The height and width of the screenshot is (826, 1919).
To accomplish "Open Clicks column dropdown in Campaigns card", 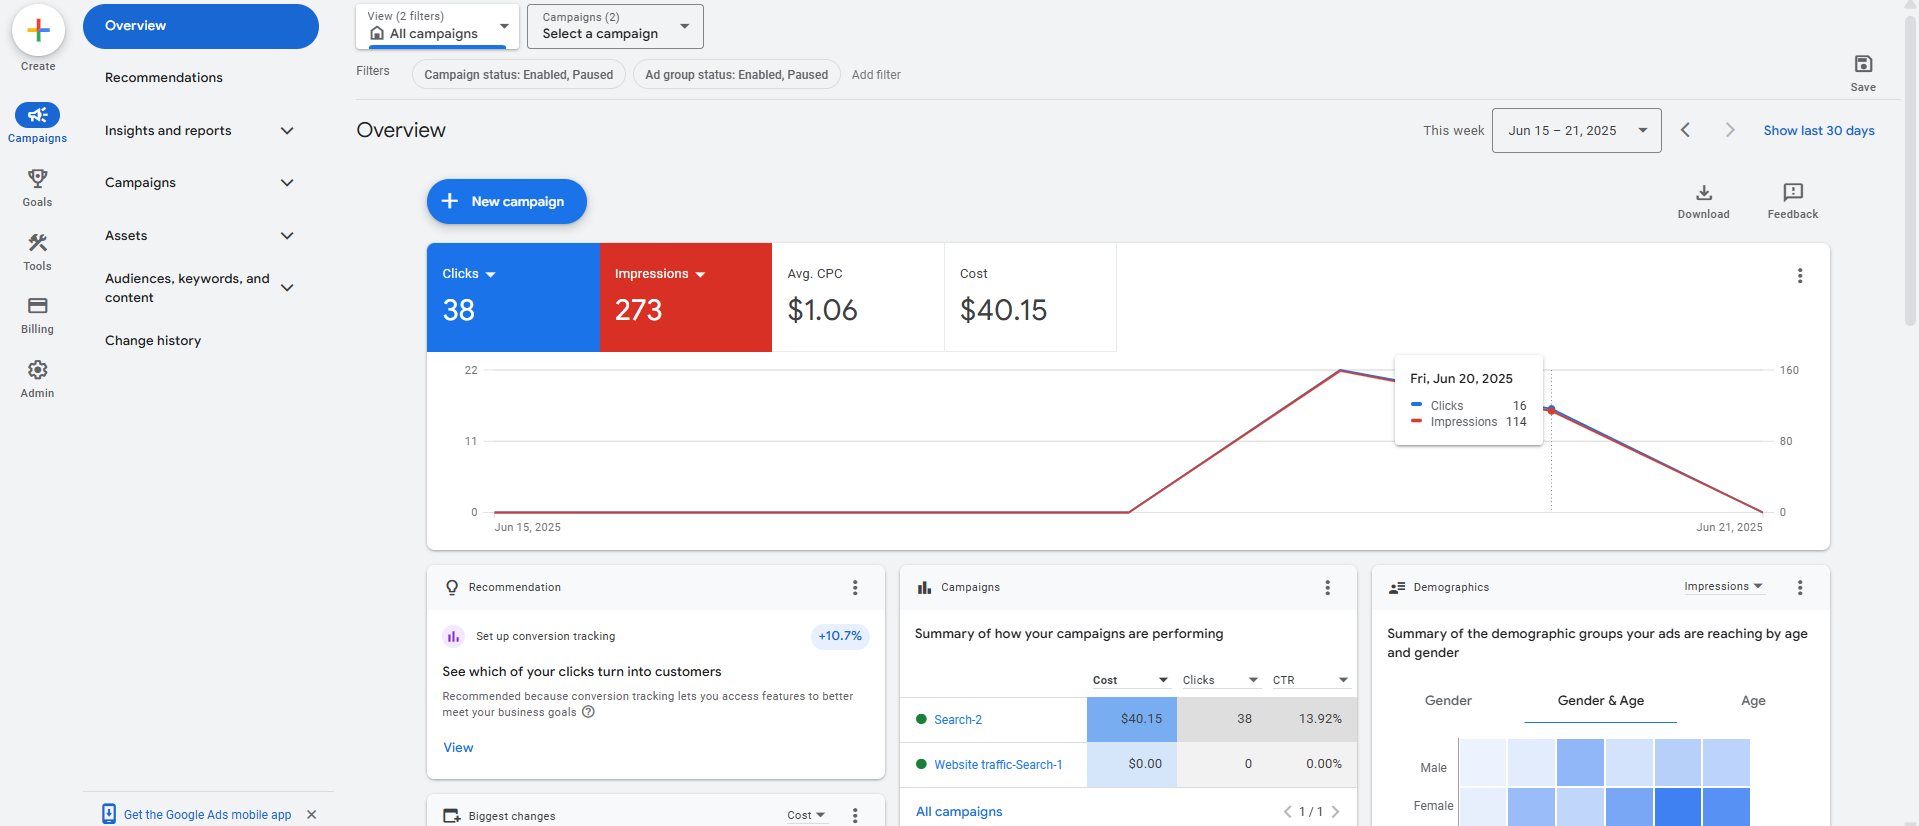I will (1221, 680).
